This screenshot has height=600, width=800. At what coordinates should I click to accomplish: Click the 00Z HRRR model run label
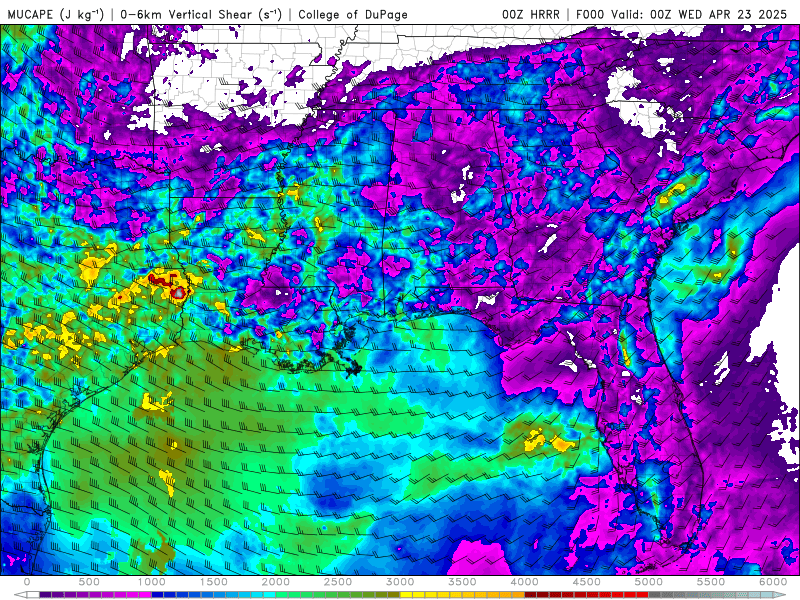coord(530,14)
